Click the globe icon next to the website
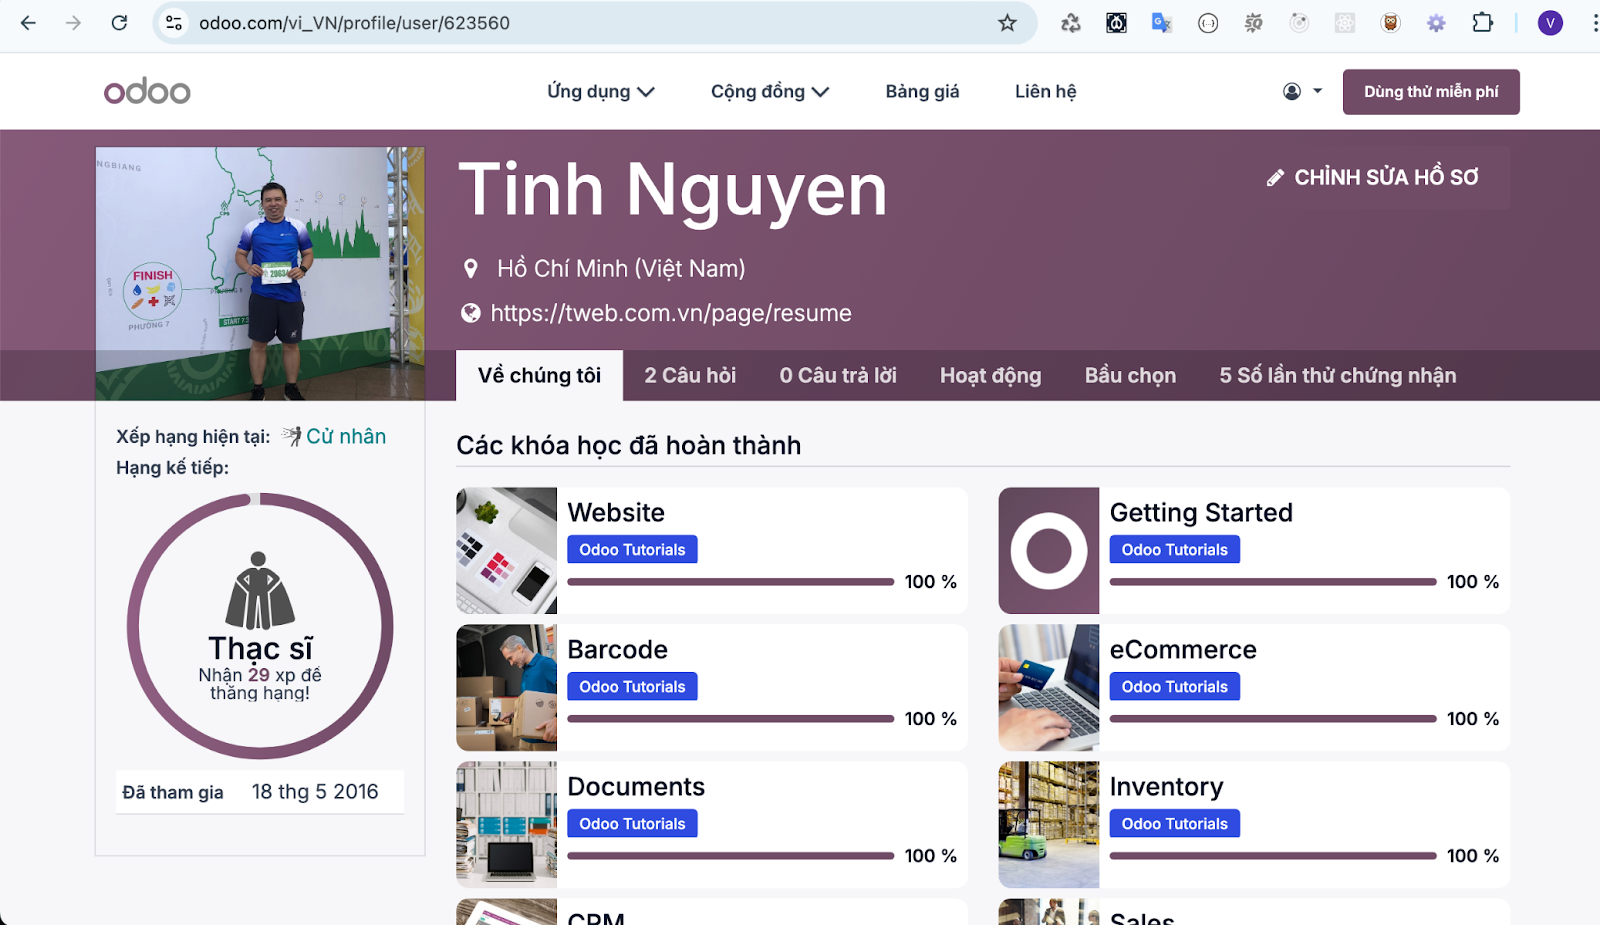Screen dimensions: 1600x925 (470, 313)
